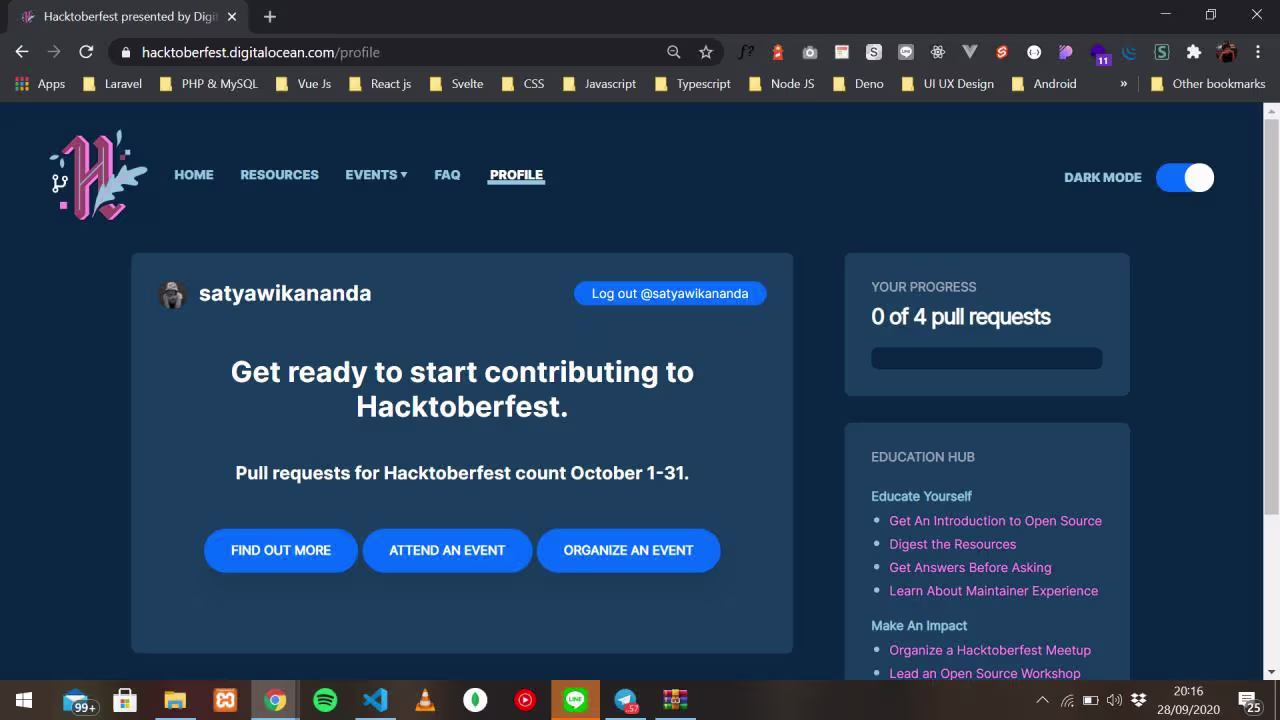This screenshot has height=720, width=1280.
Task: Open YouTube Music from taskbar
Action: click(525, 700)
